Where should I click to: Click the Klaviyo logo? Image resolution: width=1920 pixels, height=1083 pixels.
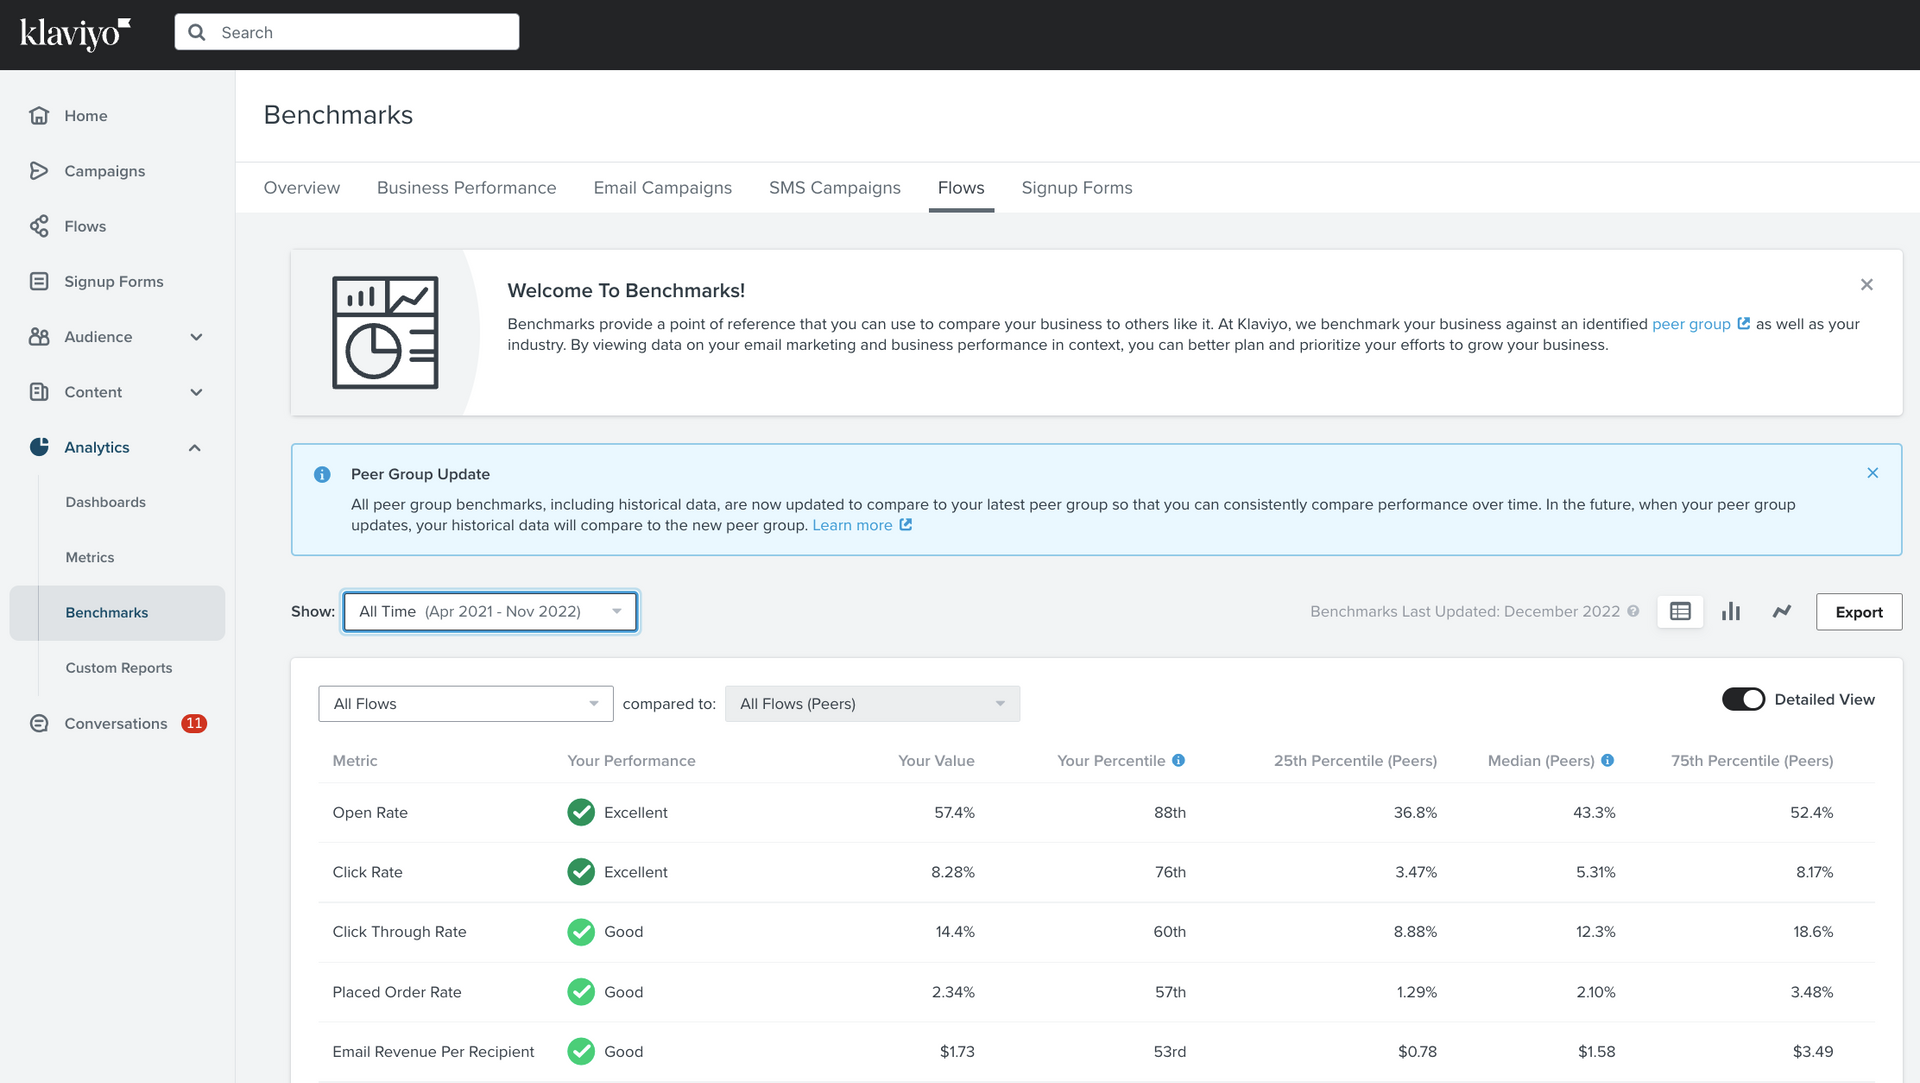[x=75, y=33]
